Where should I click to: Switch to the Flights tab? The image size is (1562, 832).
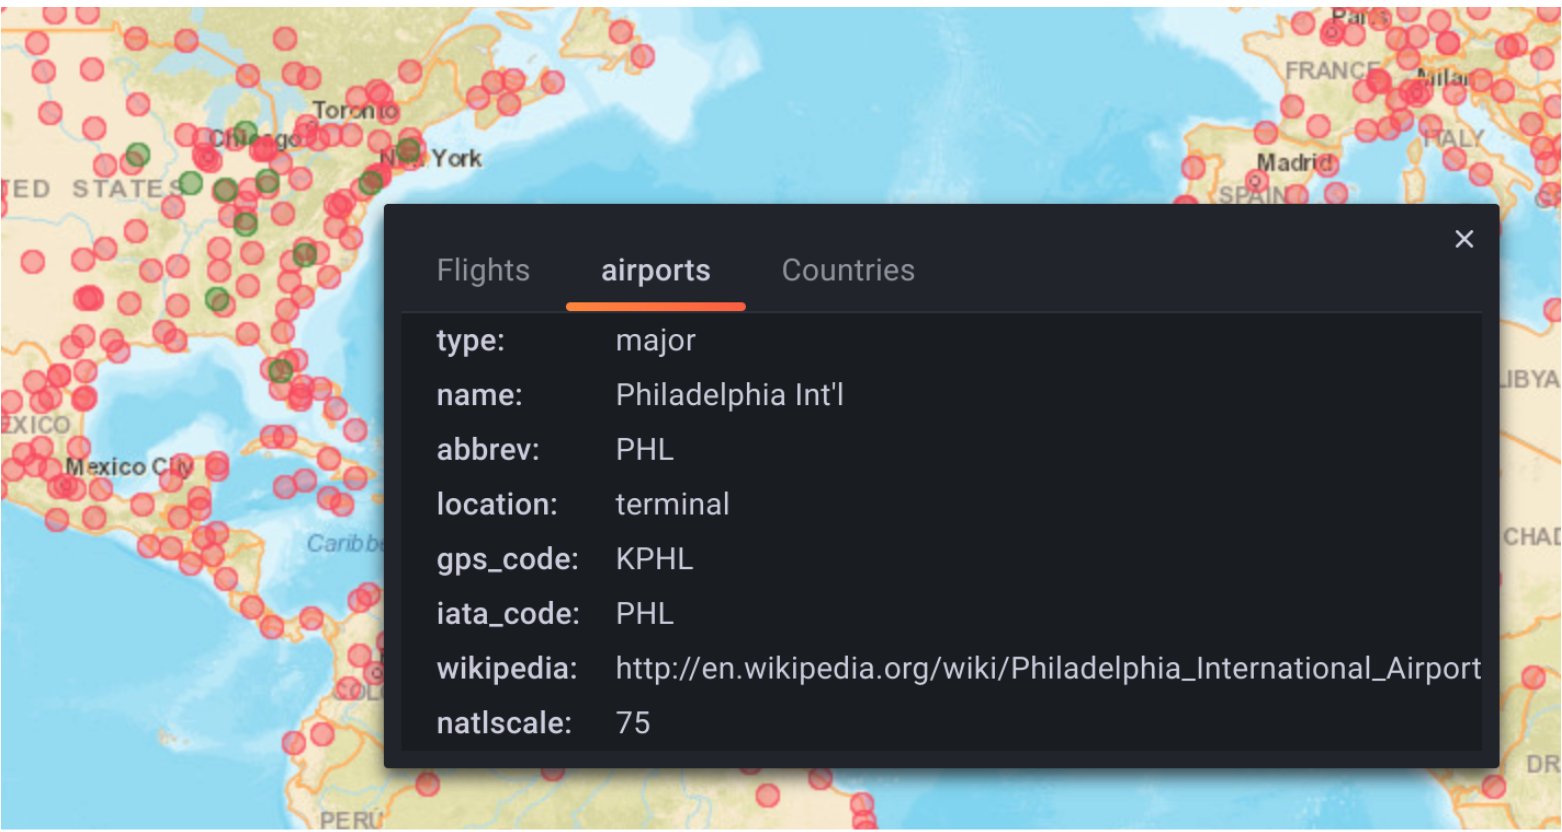[483, 270]
